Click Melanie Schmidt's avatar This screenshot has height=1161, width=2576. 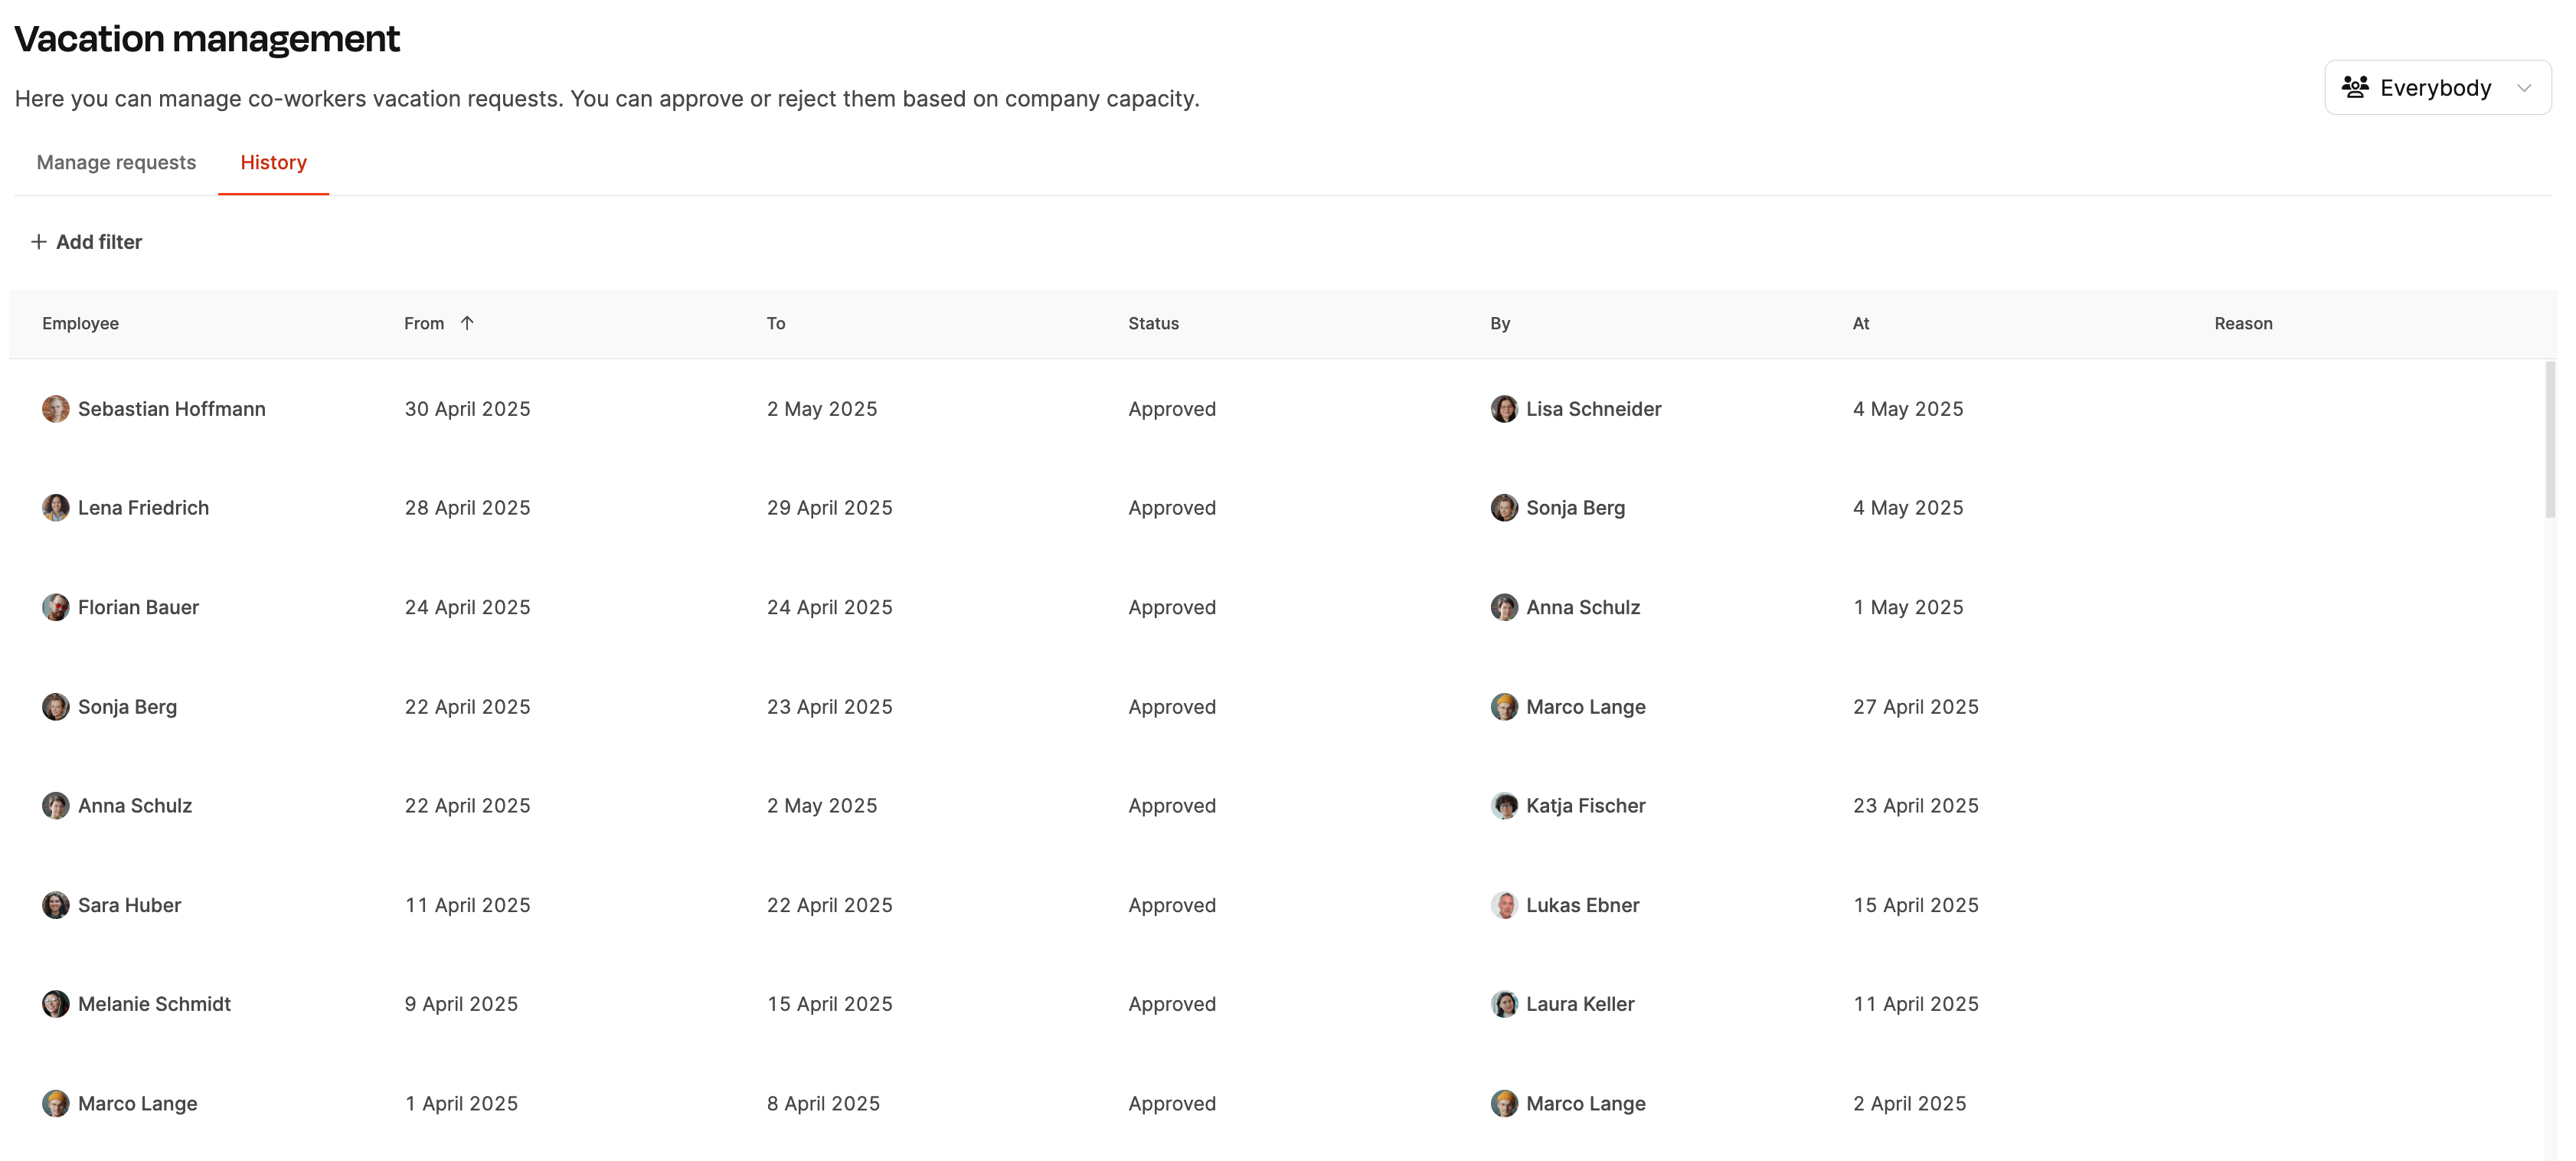56,1004
